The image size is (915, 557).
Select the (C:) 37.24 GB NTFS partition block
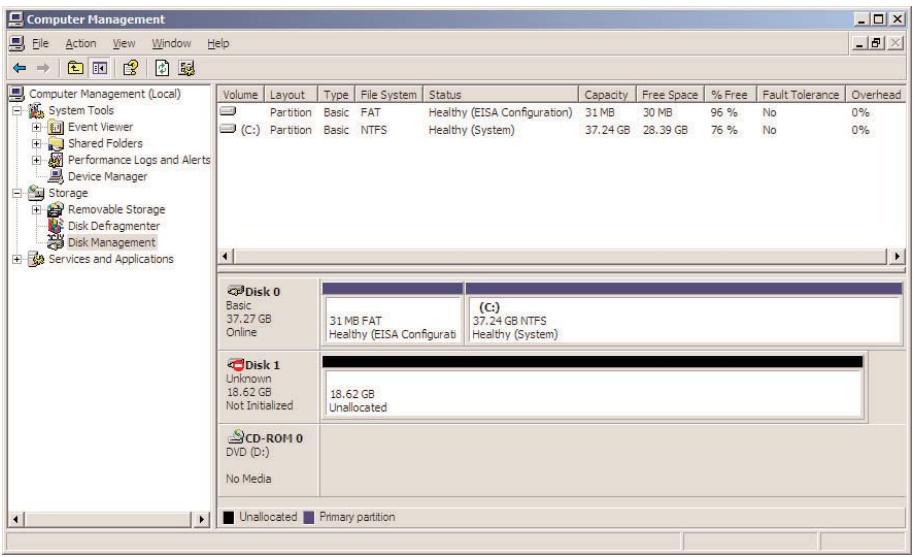[684, 314]
